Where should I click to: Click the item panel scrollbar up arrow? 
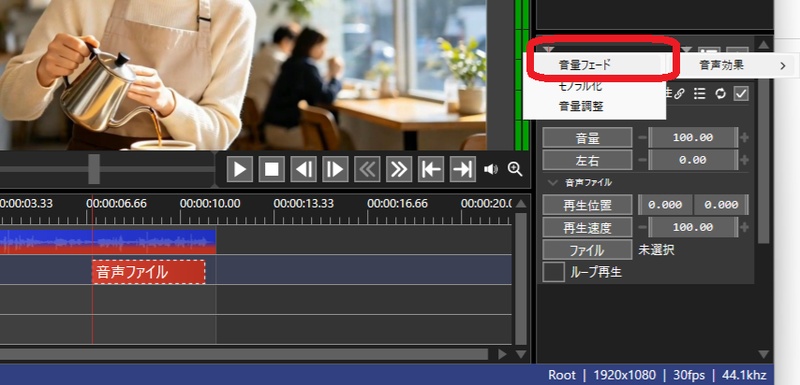coord(763,45)
